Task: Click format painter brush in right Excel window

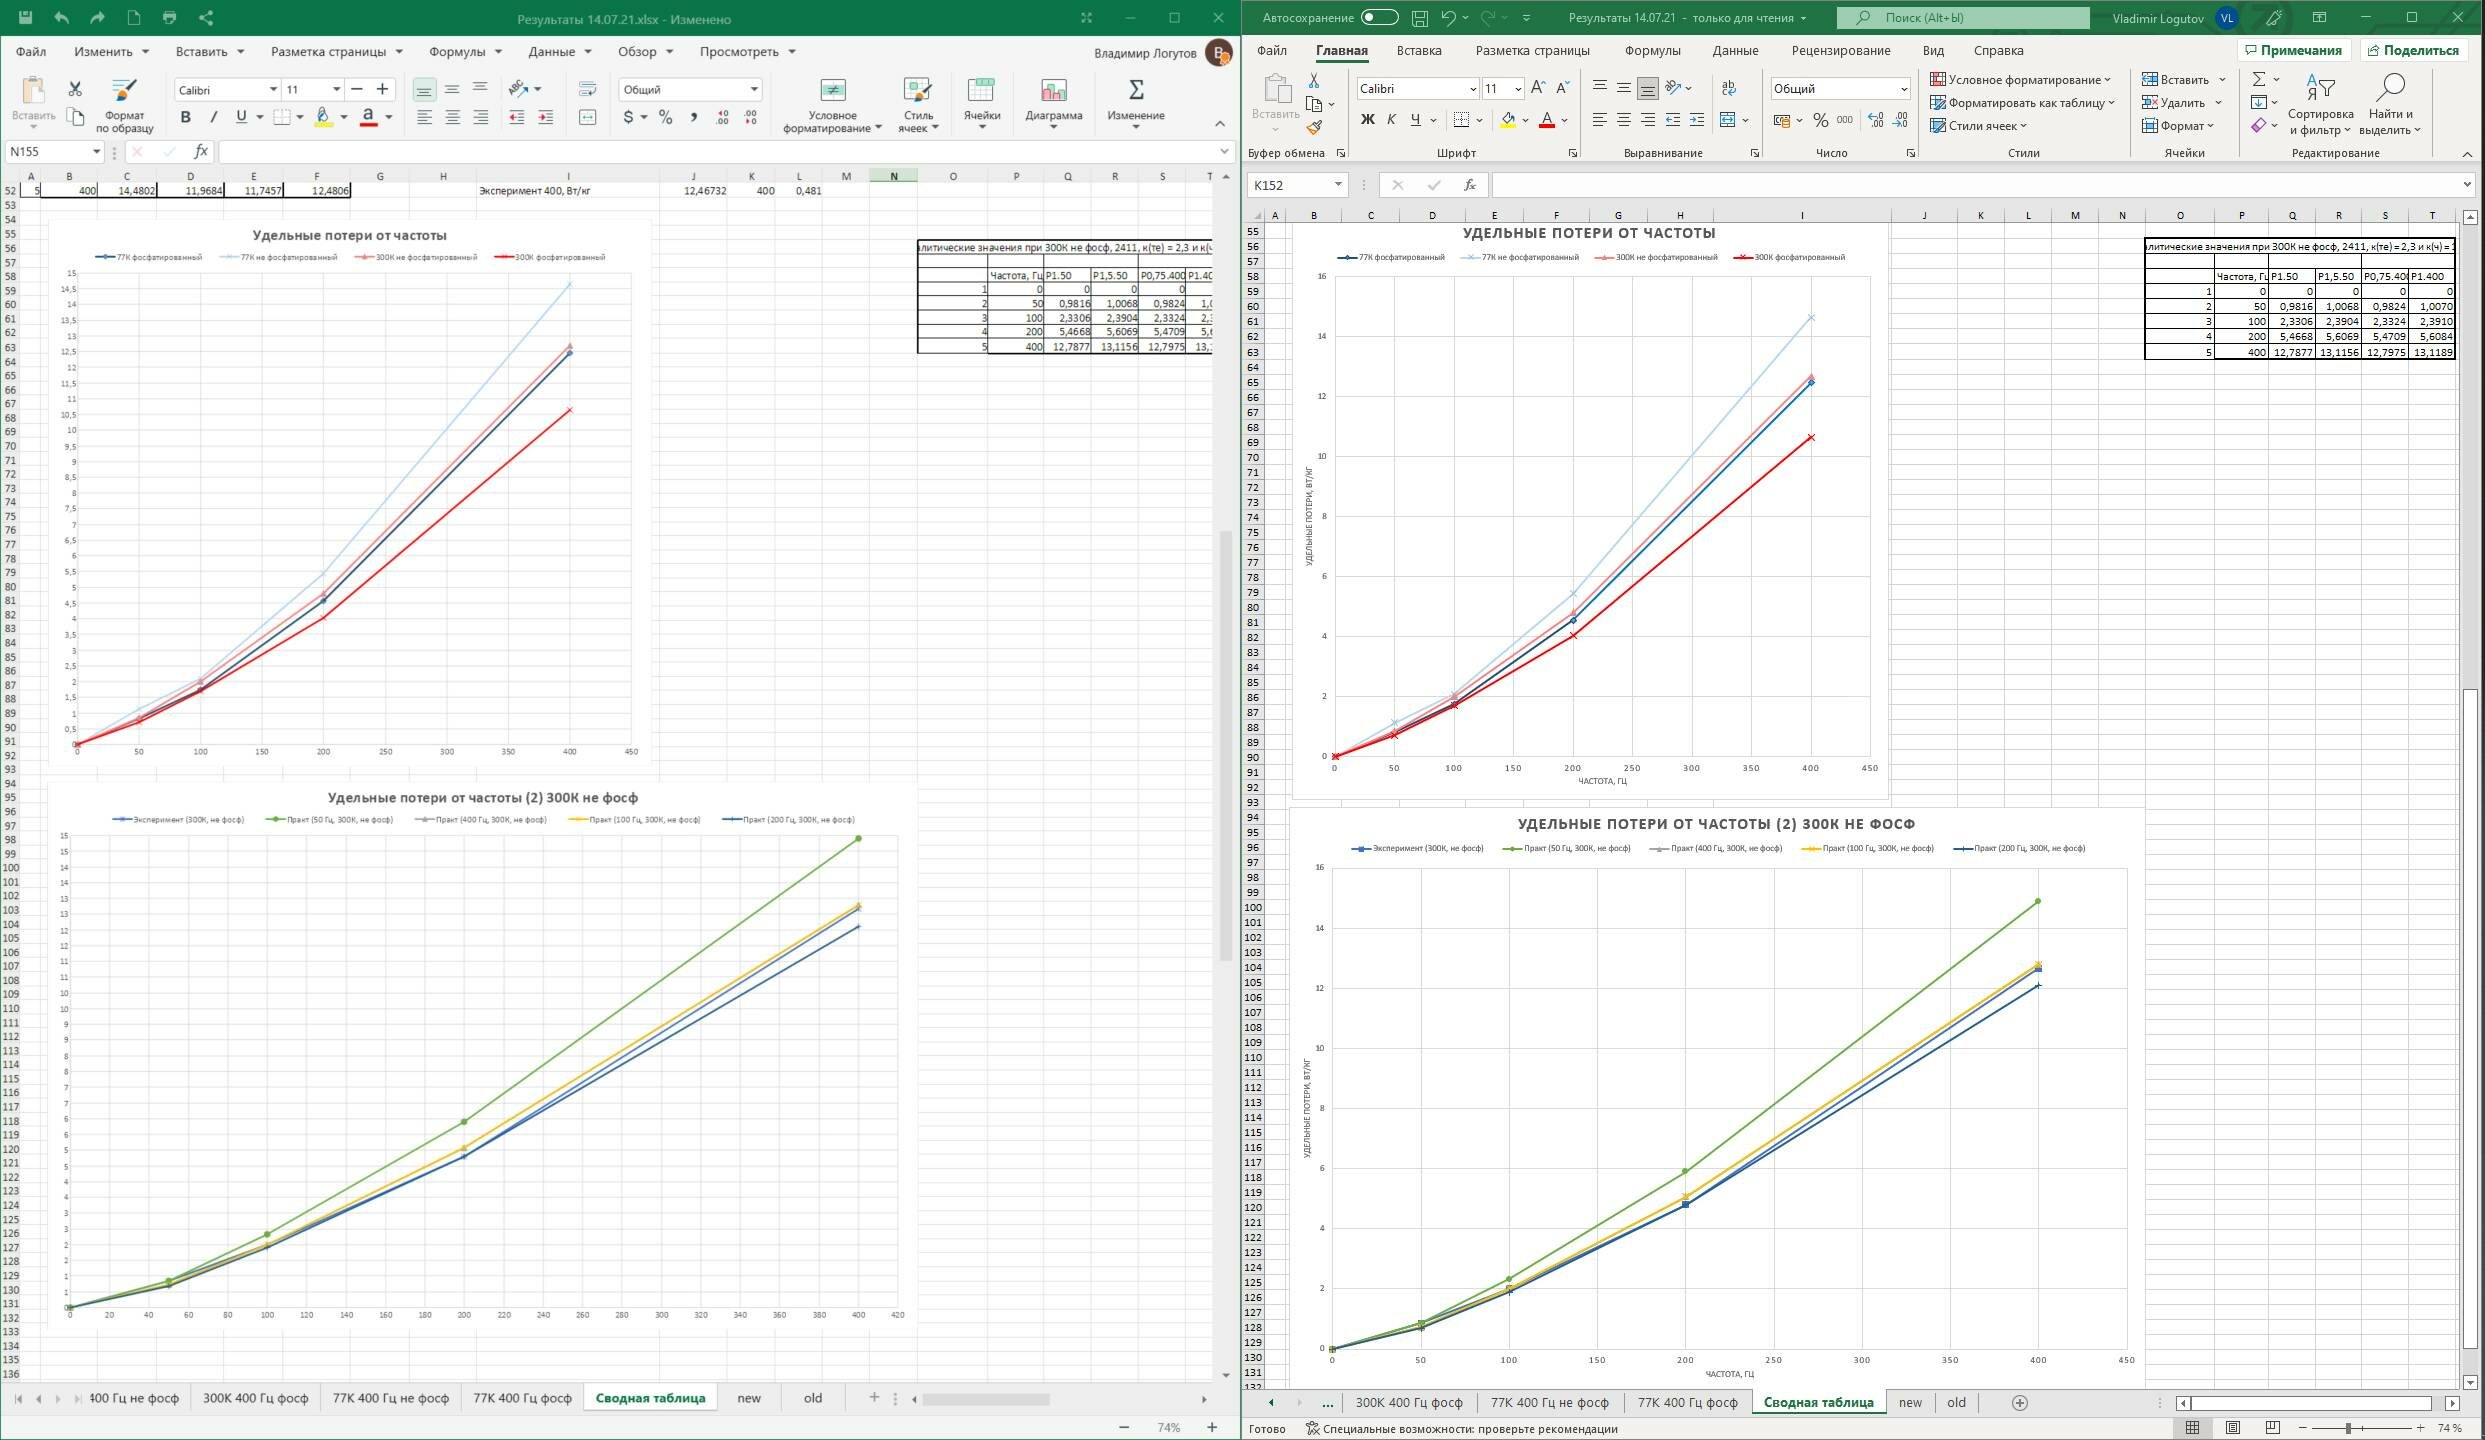Action: point(1314,127)
